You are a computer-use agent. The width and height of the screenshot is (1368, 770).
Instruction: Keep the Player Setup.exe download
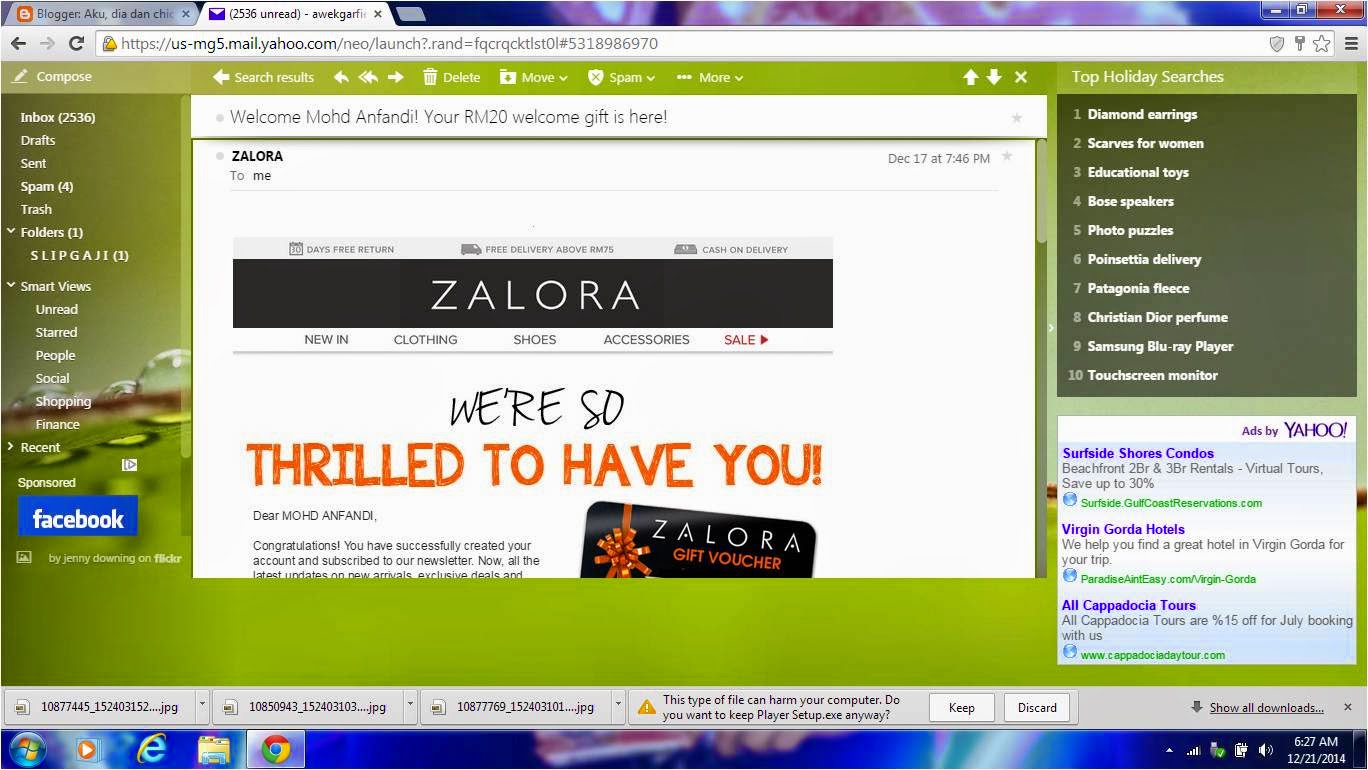coord(961,707)
